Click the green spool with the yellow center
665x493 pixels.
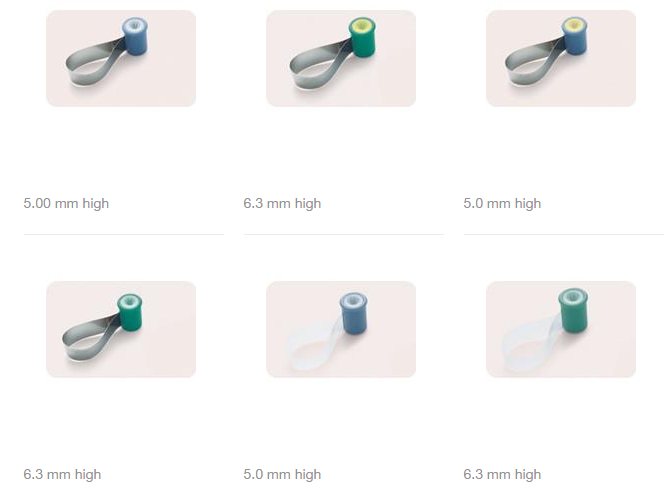click(x=362, y=37)
